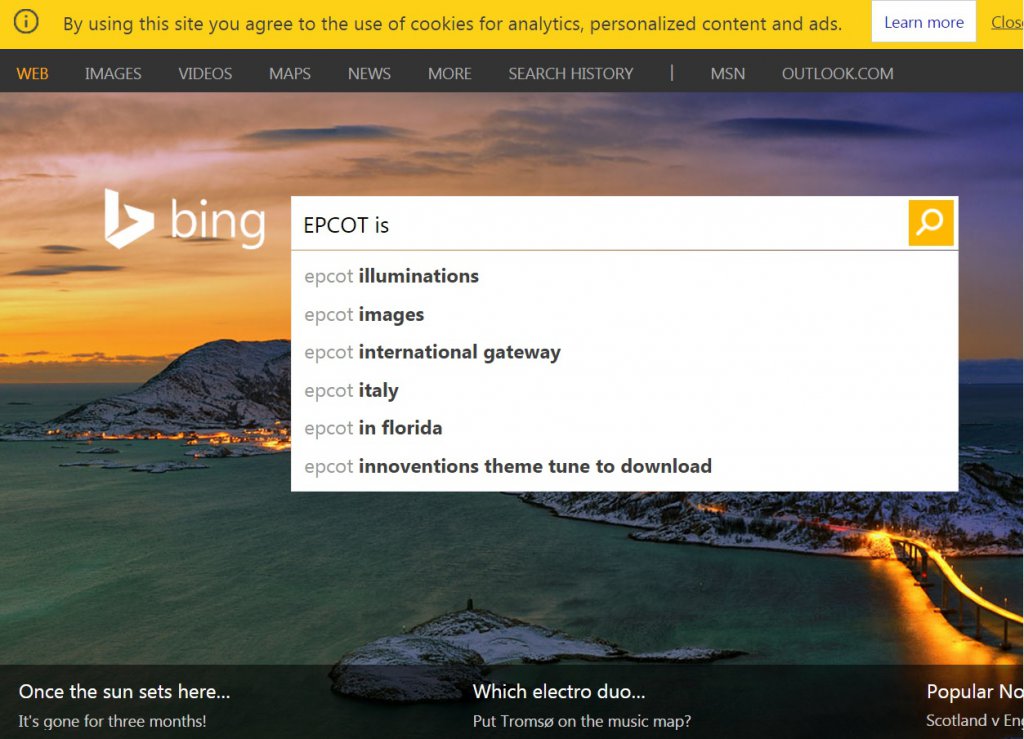Switch to Videos search
The image size is (1024, 739).
205,74
